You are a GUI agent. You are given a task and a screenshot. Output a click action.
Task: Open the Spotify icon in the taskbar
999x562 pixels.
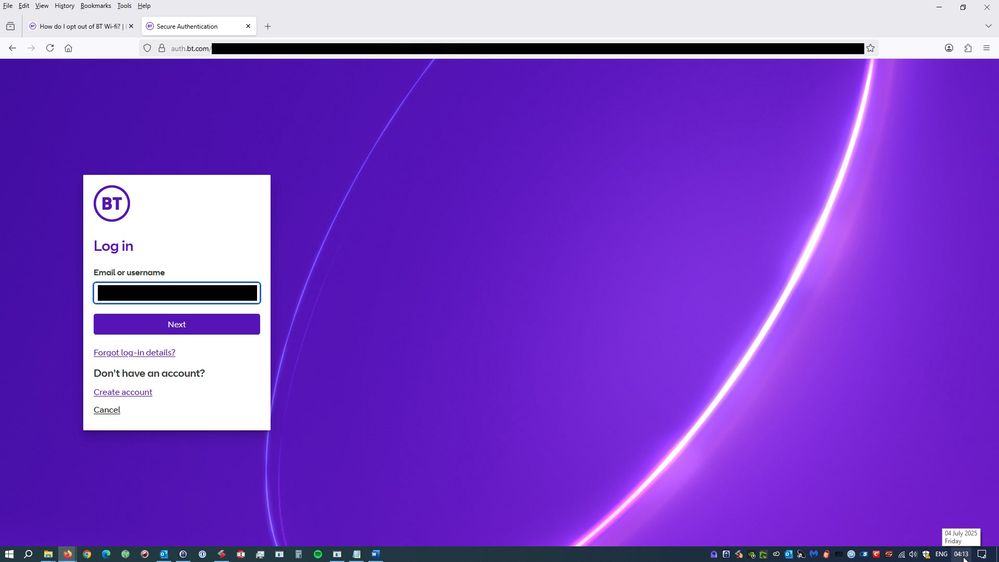point(318,554)
